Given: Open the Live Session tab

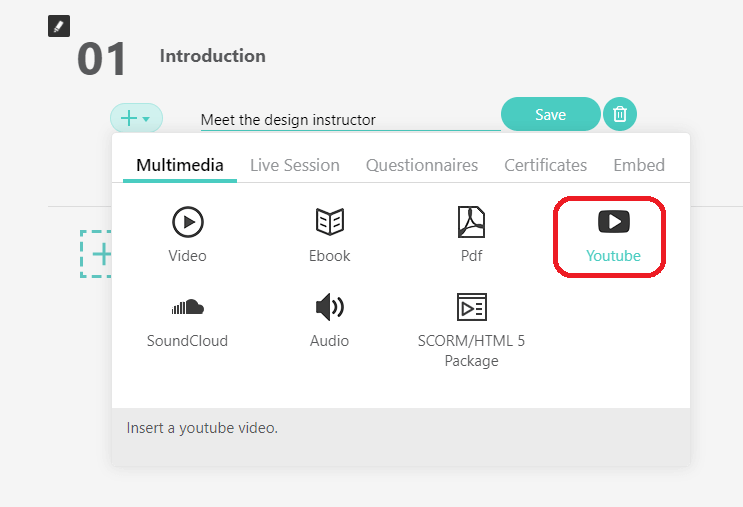Looking at the screenshot, I should pyautogui.click(x=295, y=165).
